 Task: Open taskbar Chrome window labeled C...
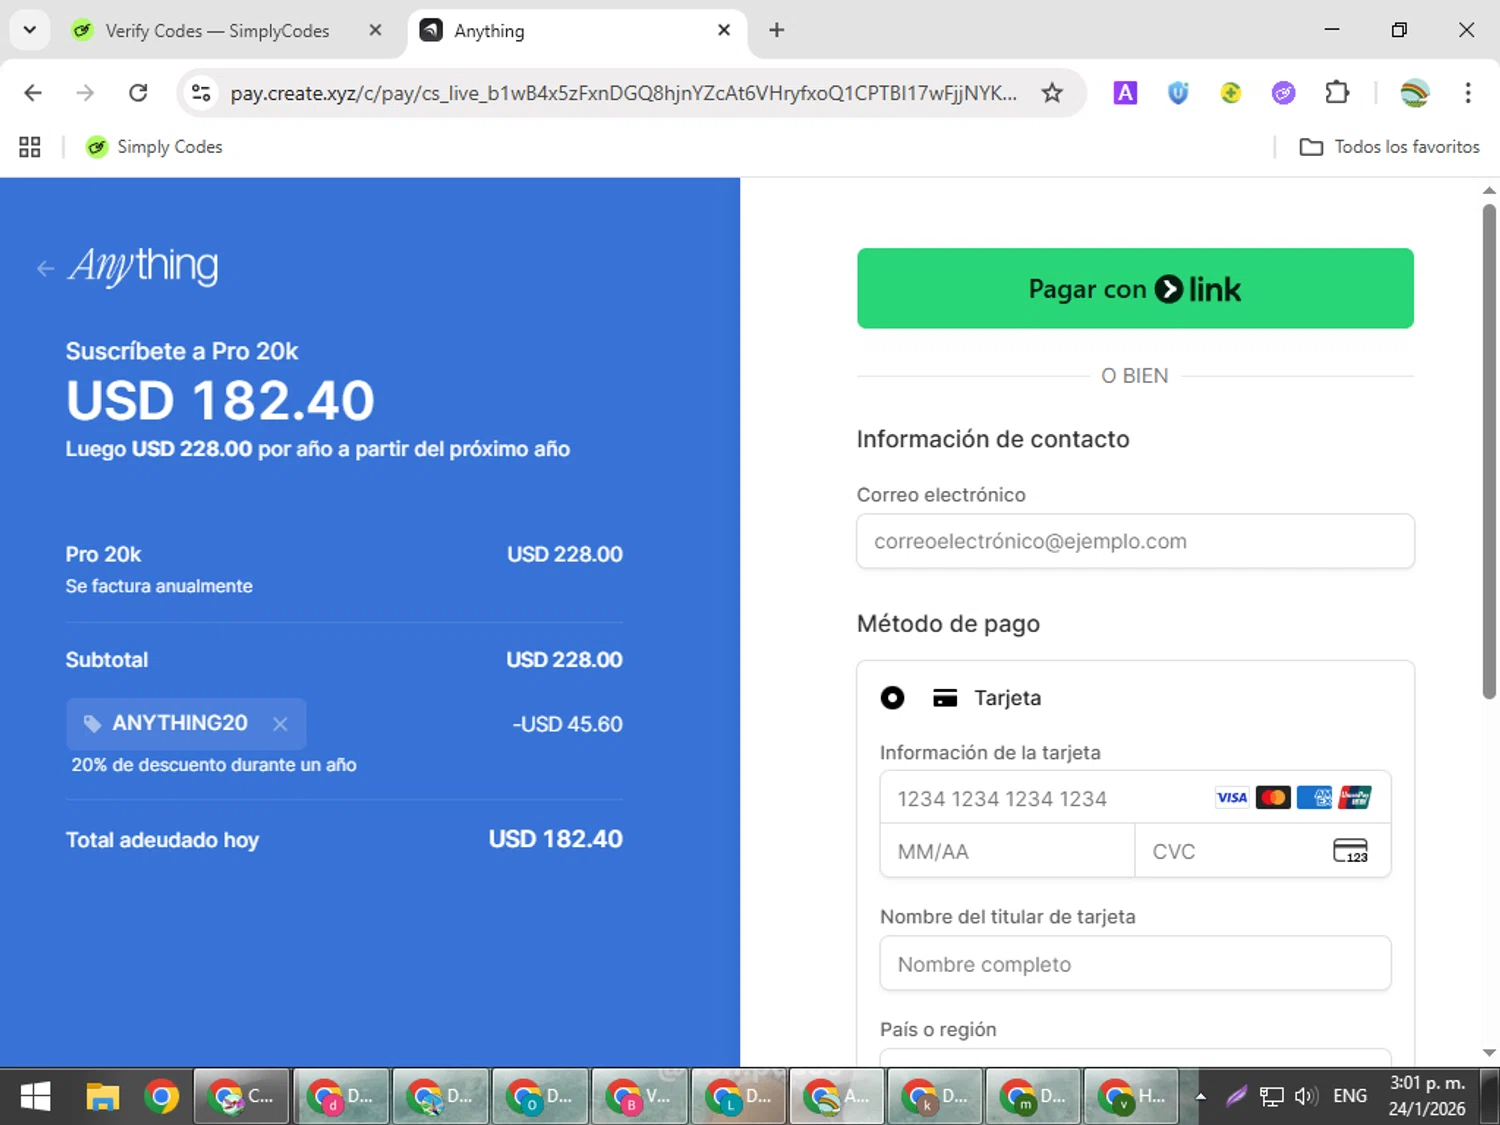click(x=241, y=1097)
